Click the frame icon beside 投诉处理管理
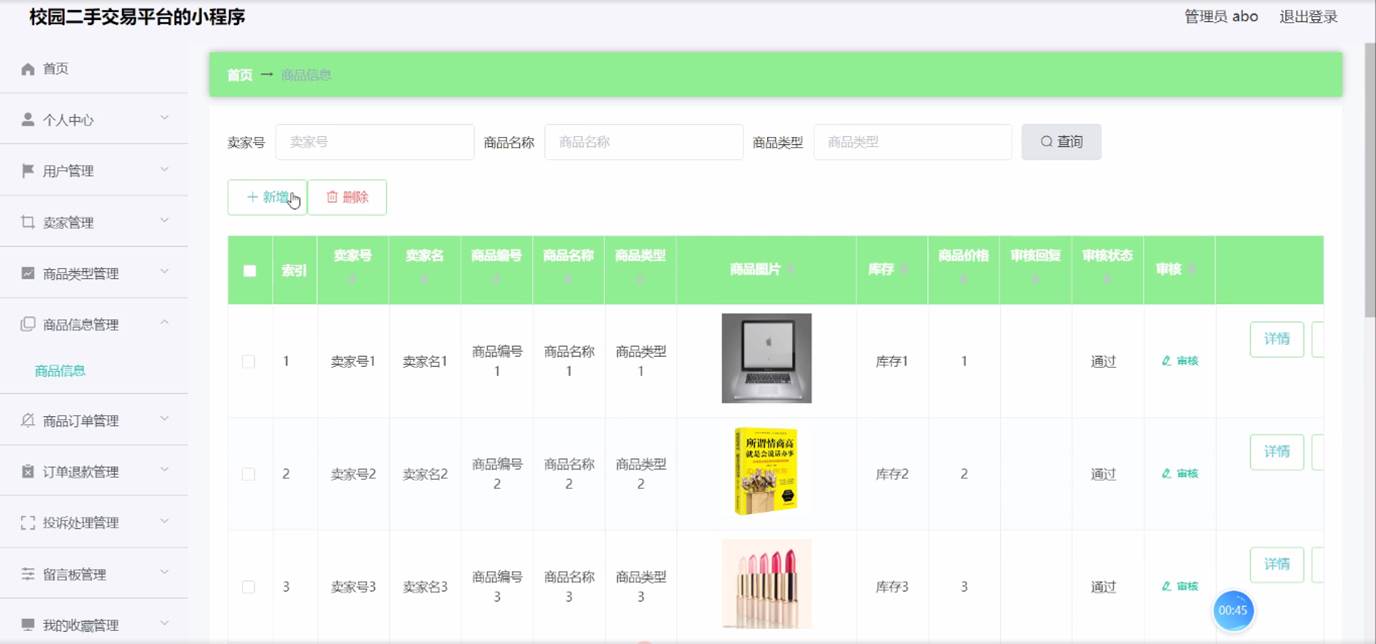The image size is (1376, 644). (28, 522)
